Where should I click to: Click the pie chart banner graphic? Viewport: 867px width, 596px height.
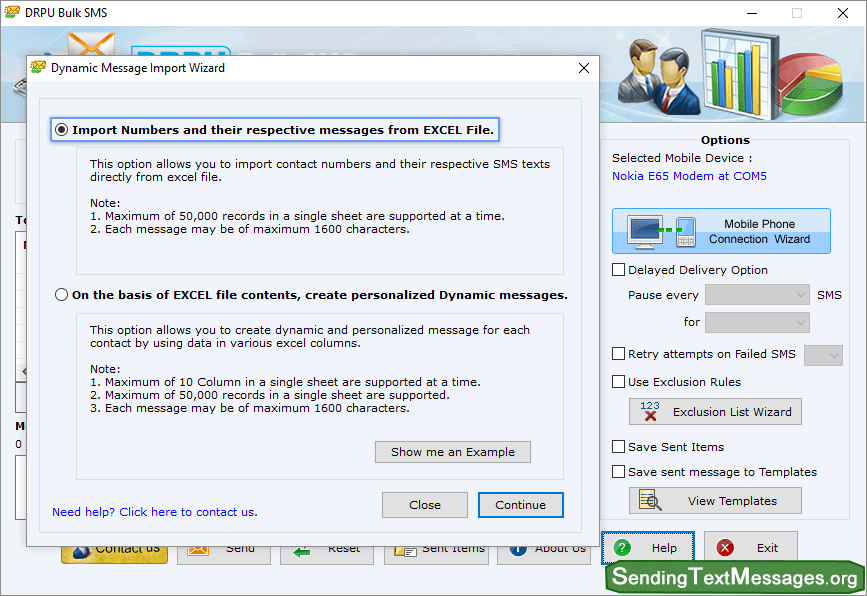811,83
